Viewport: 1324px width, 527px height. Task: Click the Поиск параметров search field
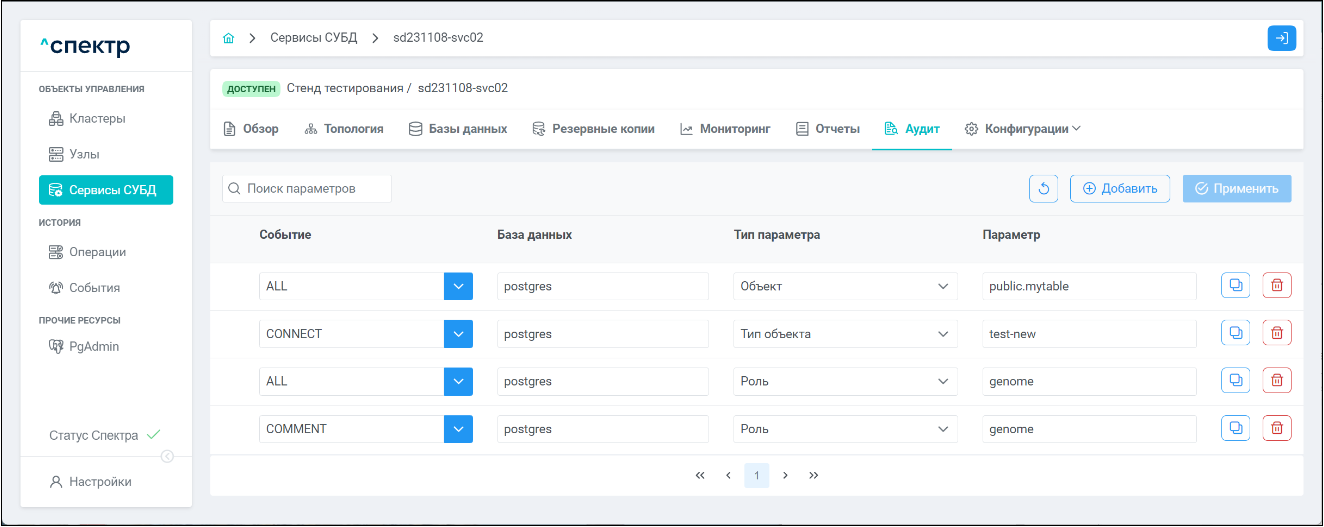pos(307,189)
